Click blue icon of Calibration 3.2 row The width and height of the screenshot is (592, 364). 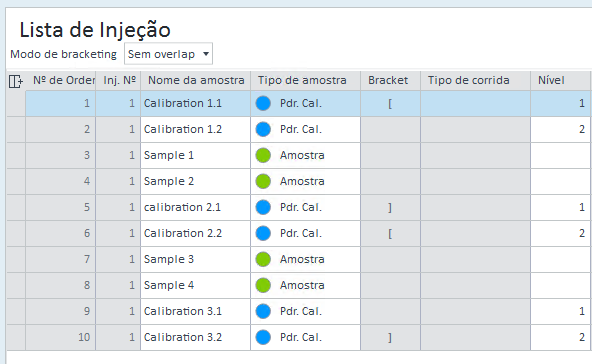(263, 337)
